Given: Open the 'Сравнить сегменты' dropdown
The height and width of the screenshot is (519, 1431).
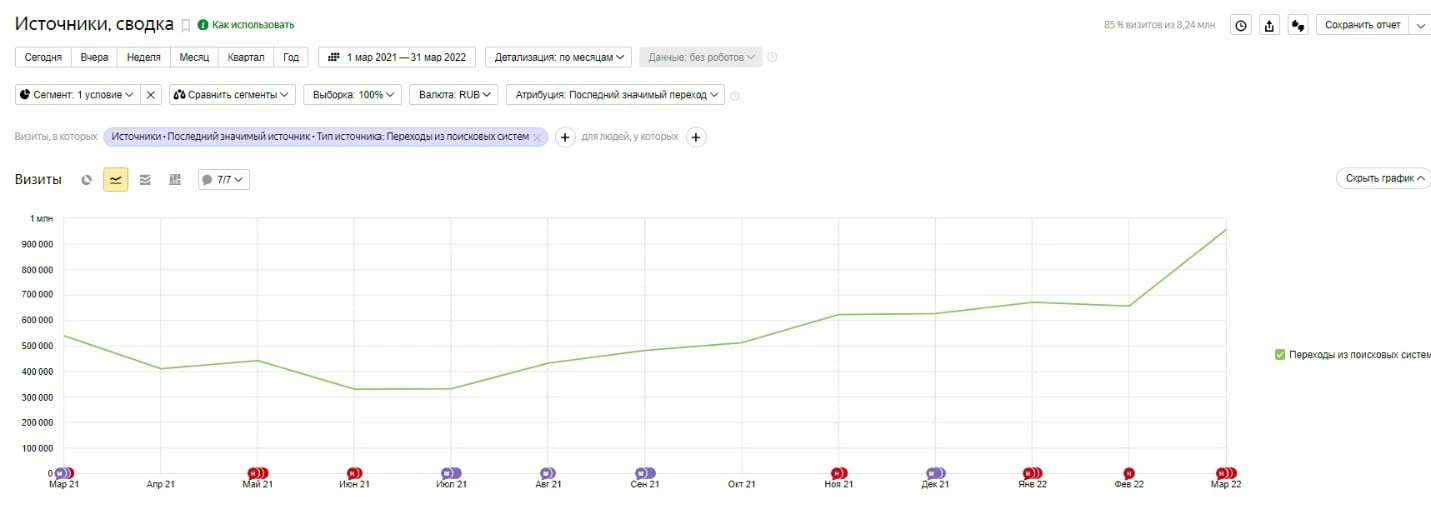Looking at the screenshot, I should tap(232, 95).
